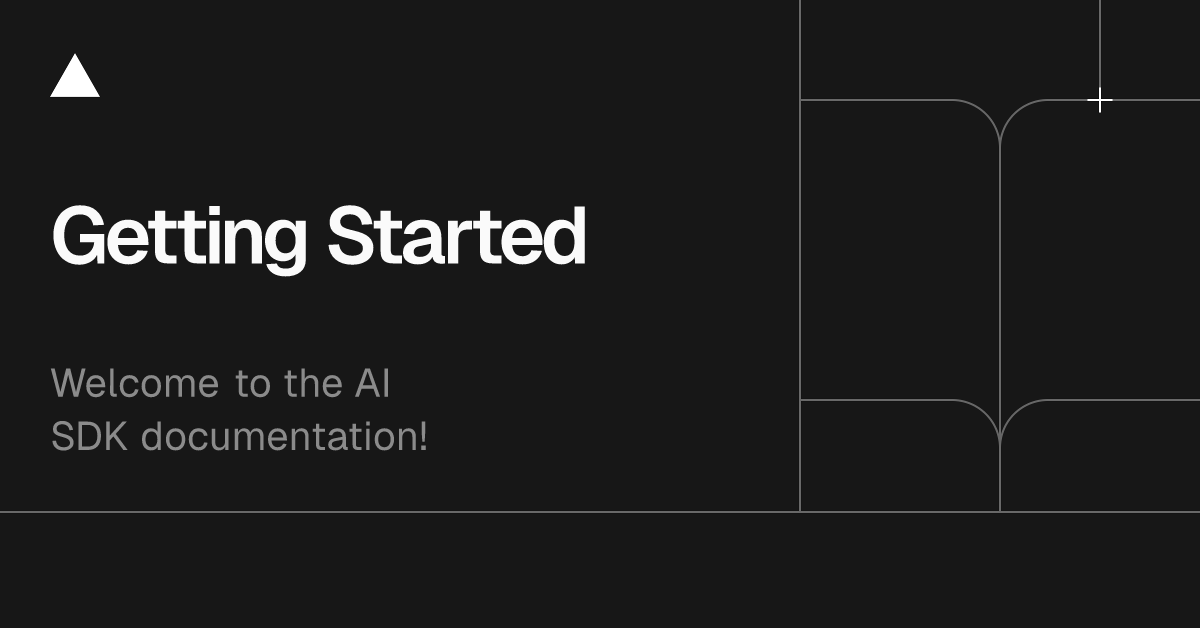Click the empty top cell left of the crosshair line
This screenshot has height=628, width=1200.
pos(950,50)
